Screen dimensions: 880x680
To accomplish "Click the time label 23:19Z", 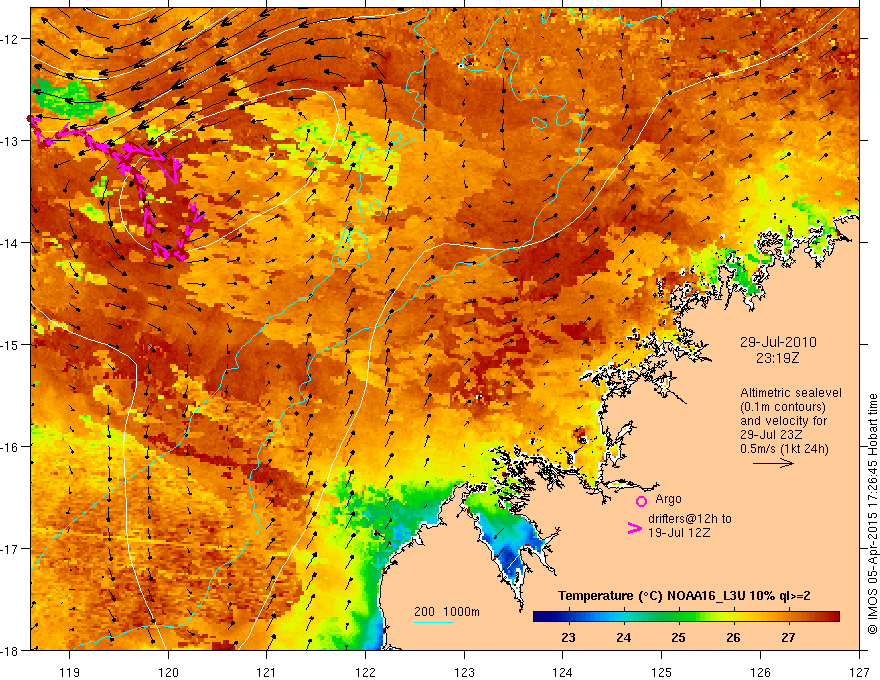I will pyautogui.click(x=777, y=358).
